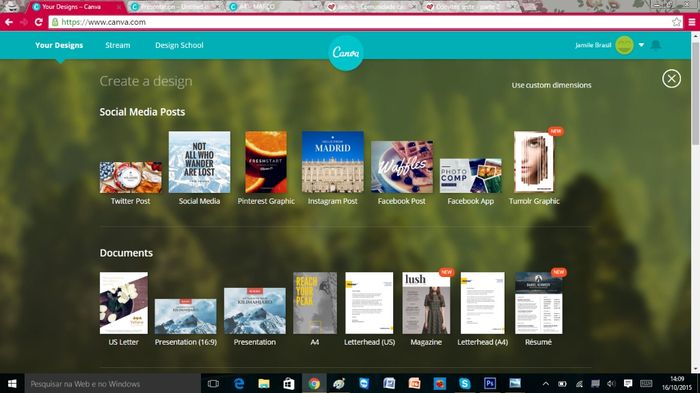Expand the account dropdown arrow
The width and height of the screenshot is (700, 393).
(642, 45)
